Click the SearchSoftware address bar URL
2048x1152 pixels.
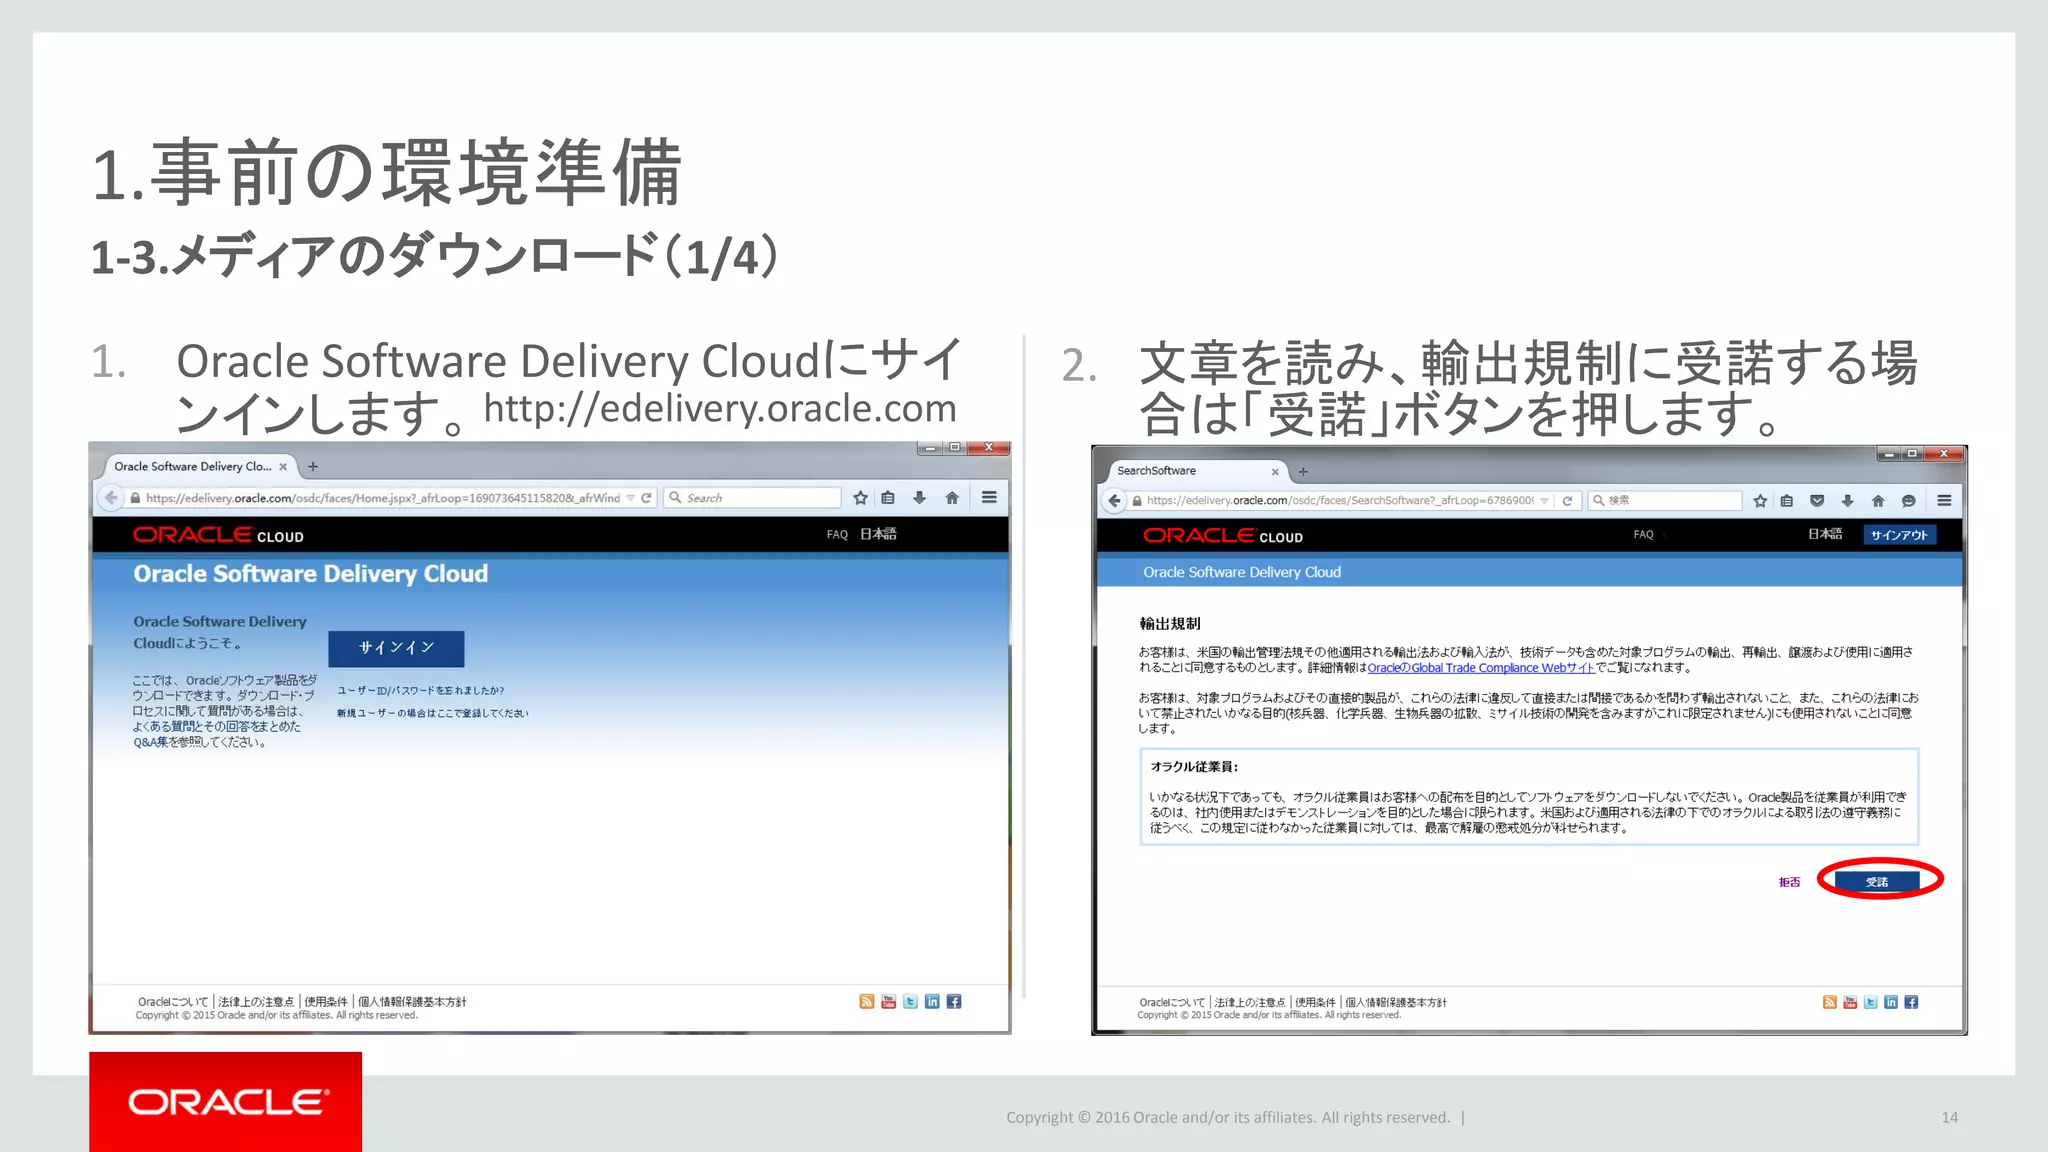pyautogui.click(x=1340, y=501)
